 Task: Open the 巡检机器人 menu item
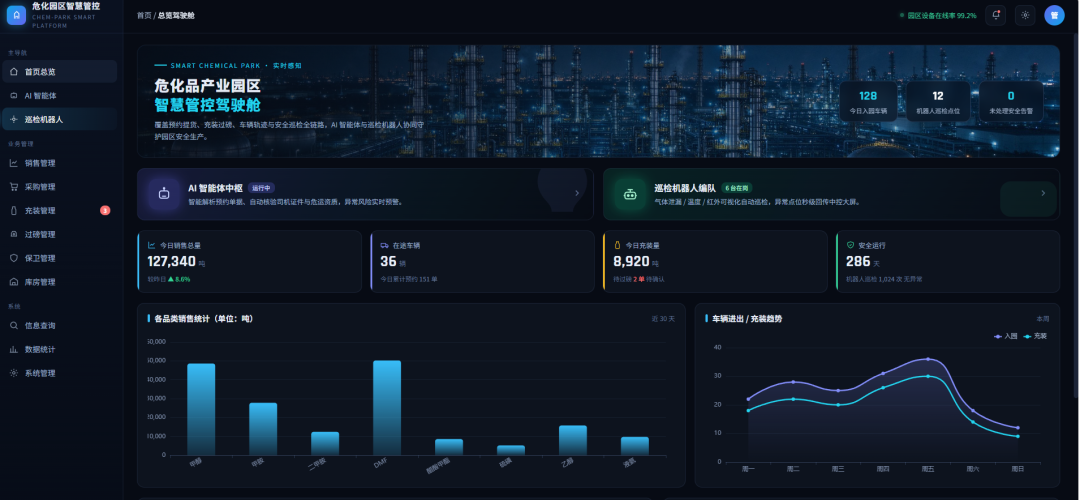click(x=59, y=119)
